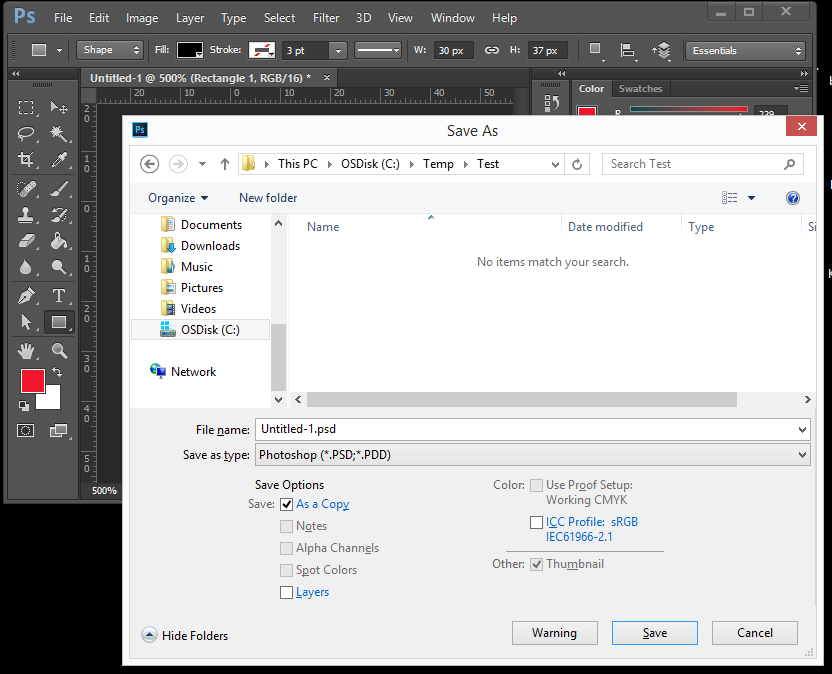Disable the Thumbnail option
The height and width of the screenshot is (674, 832).
537,563
